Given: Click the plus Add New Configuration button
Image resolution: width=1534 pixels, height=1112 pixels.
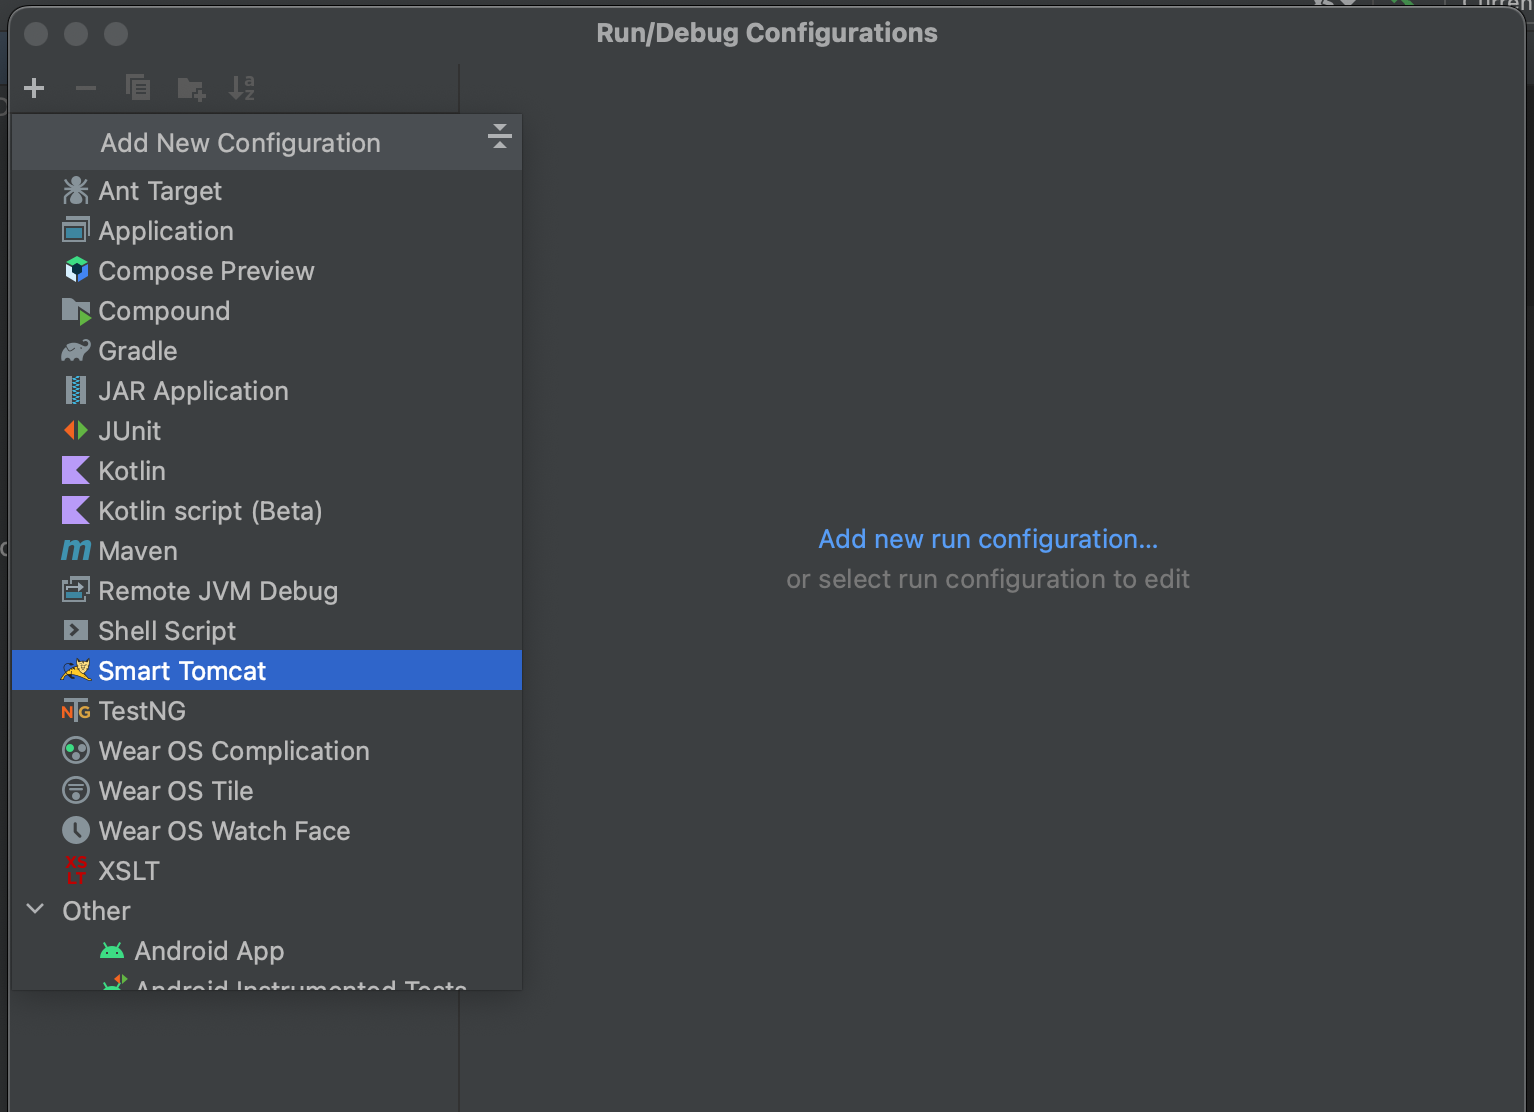Looking at the screenshot, I should pos(34,88).
